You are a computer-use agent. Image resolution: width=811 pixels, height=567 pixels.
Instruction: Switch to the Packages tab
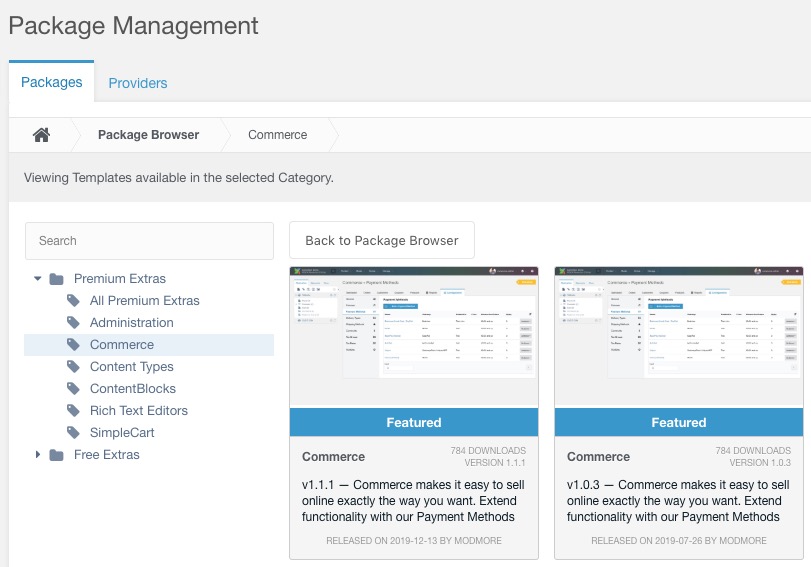tap(52, 82)
